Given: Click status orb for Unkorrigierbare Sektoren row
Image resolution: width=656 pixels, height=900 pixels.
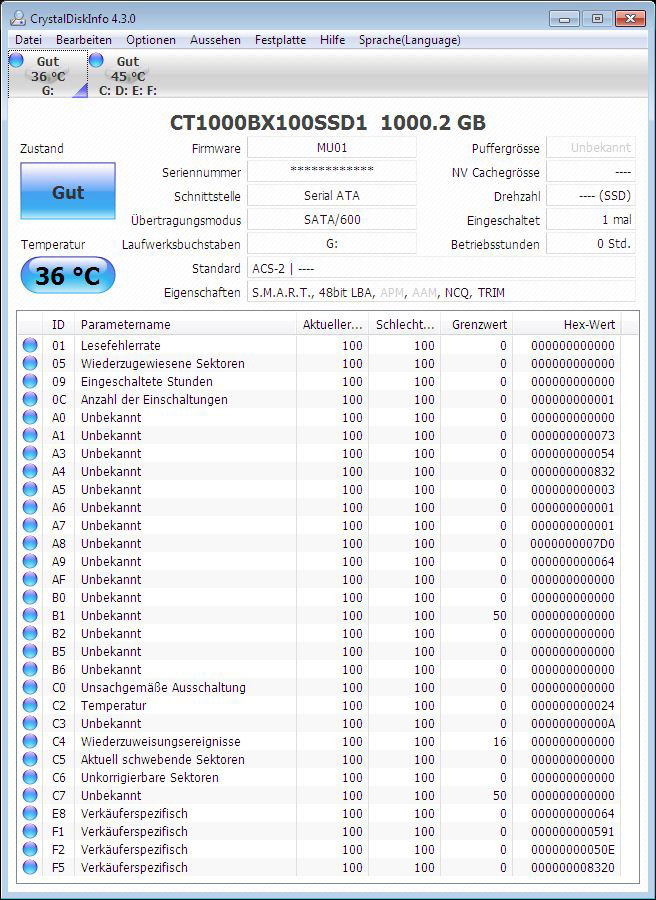Looking at the screenshot, I should pos(30,778).
